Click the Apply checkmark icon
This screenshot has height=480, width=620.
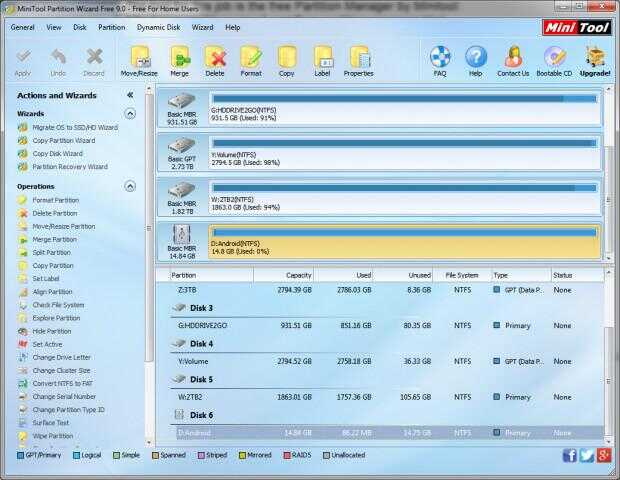(23, 57)
